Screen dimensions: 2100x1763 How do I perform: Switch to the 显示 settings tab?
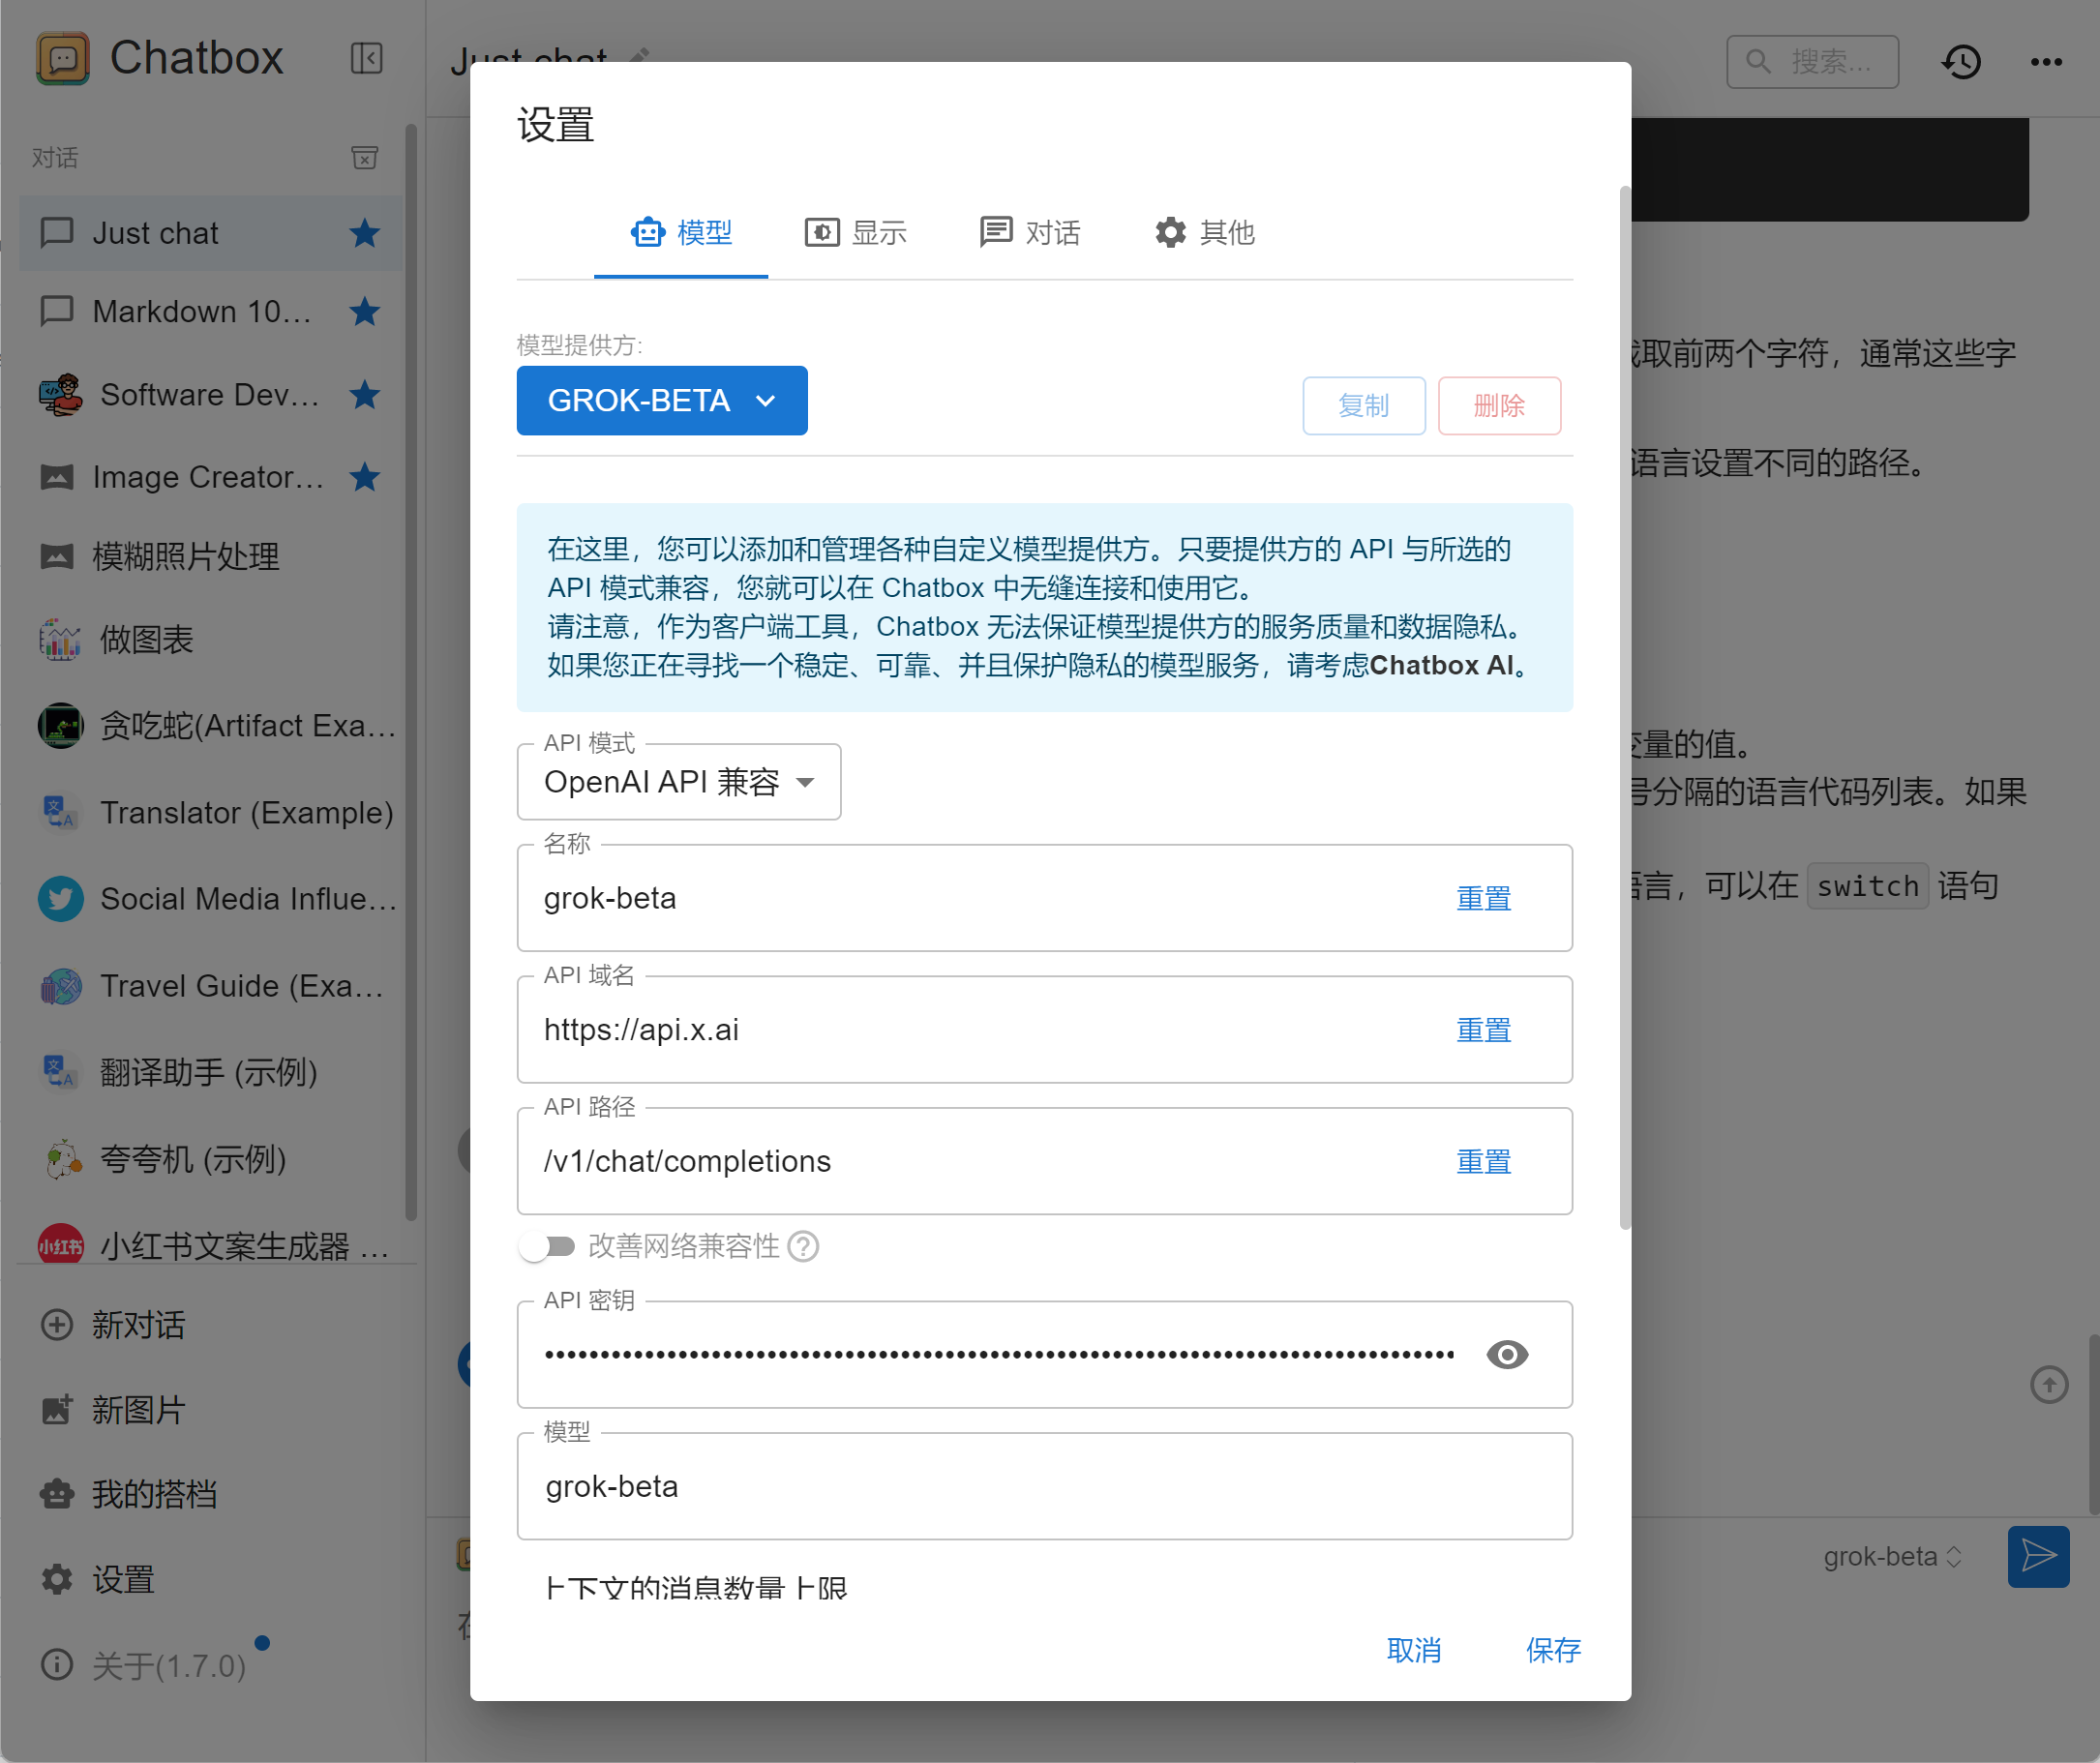(855, 232)
